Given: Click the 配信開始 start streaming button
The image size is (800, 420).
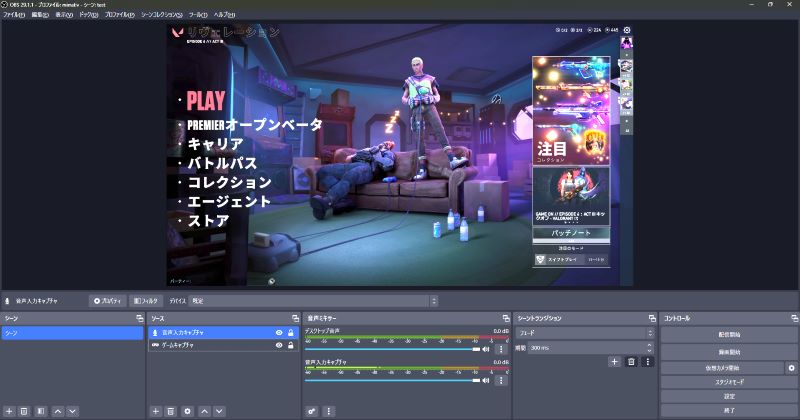Looking at the screenshot, I should tap(729, 334).
